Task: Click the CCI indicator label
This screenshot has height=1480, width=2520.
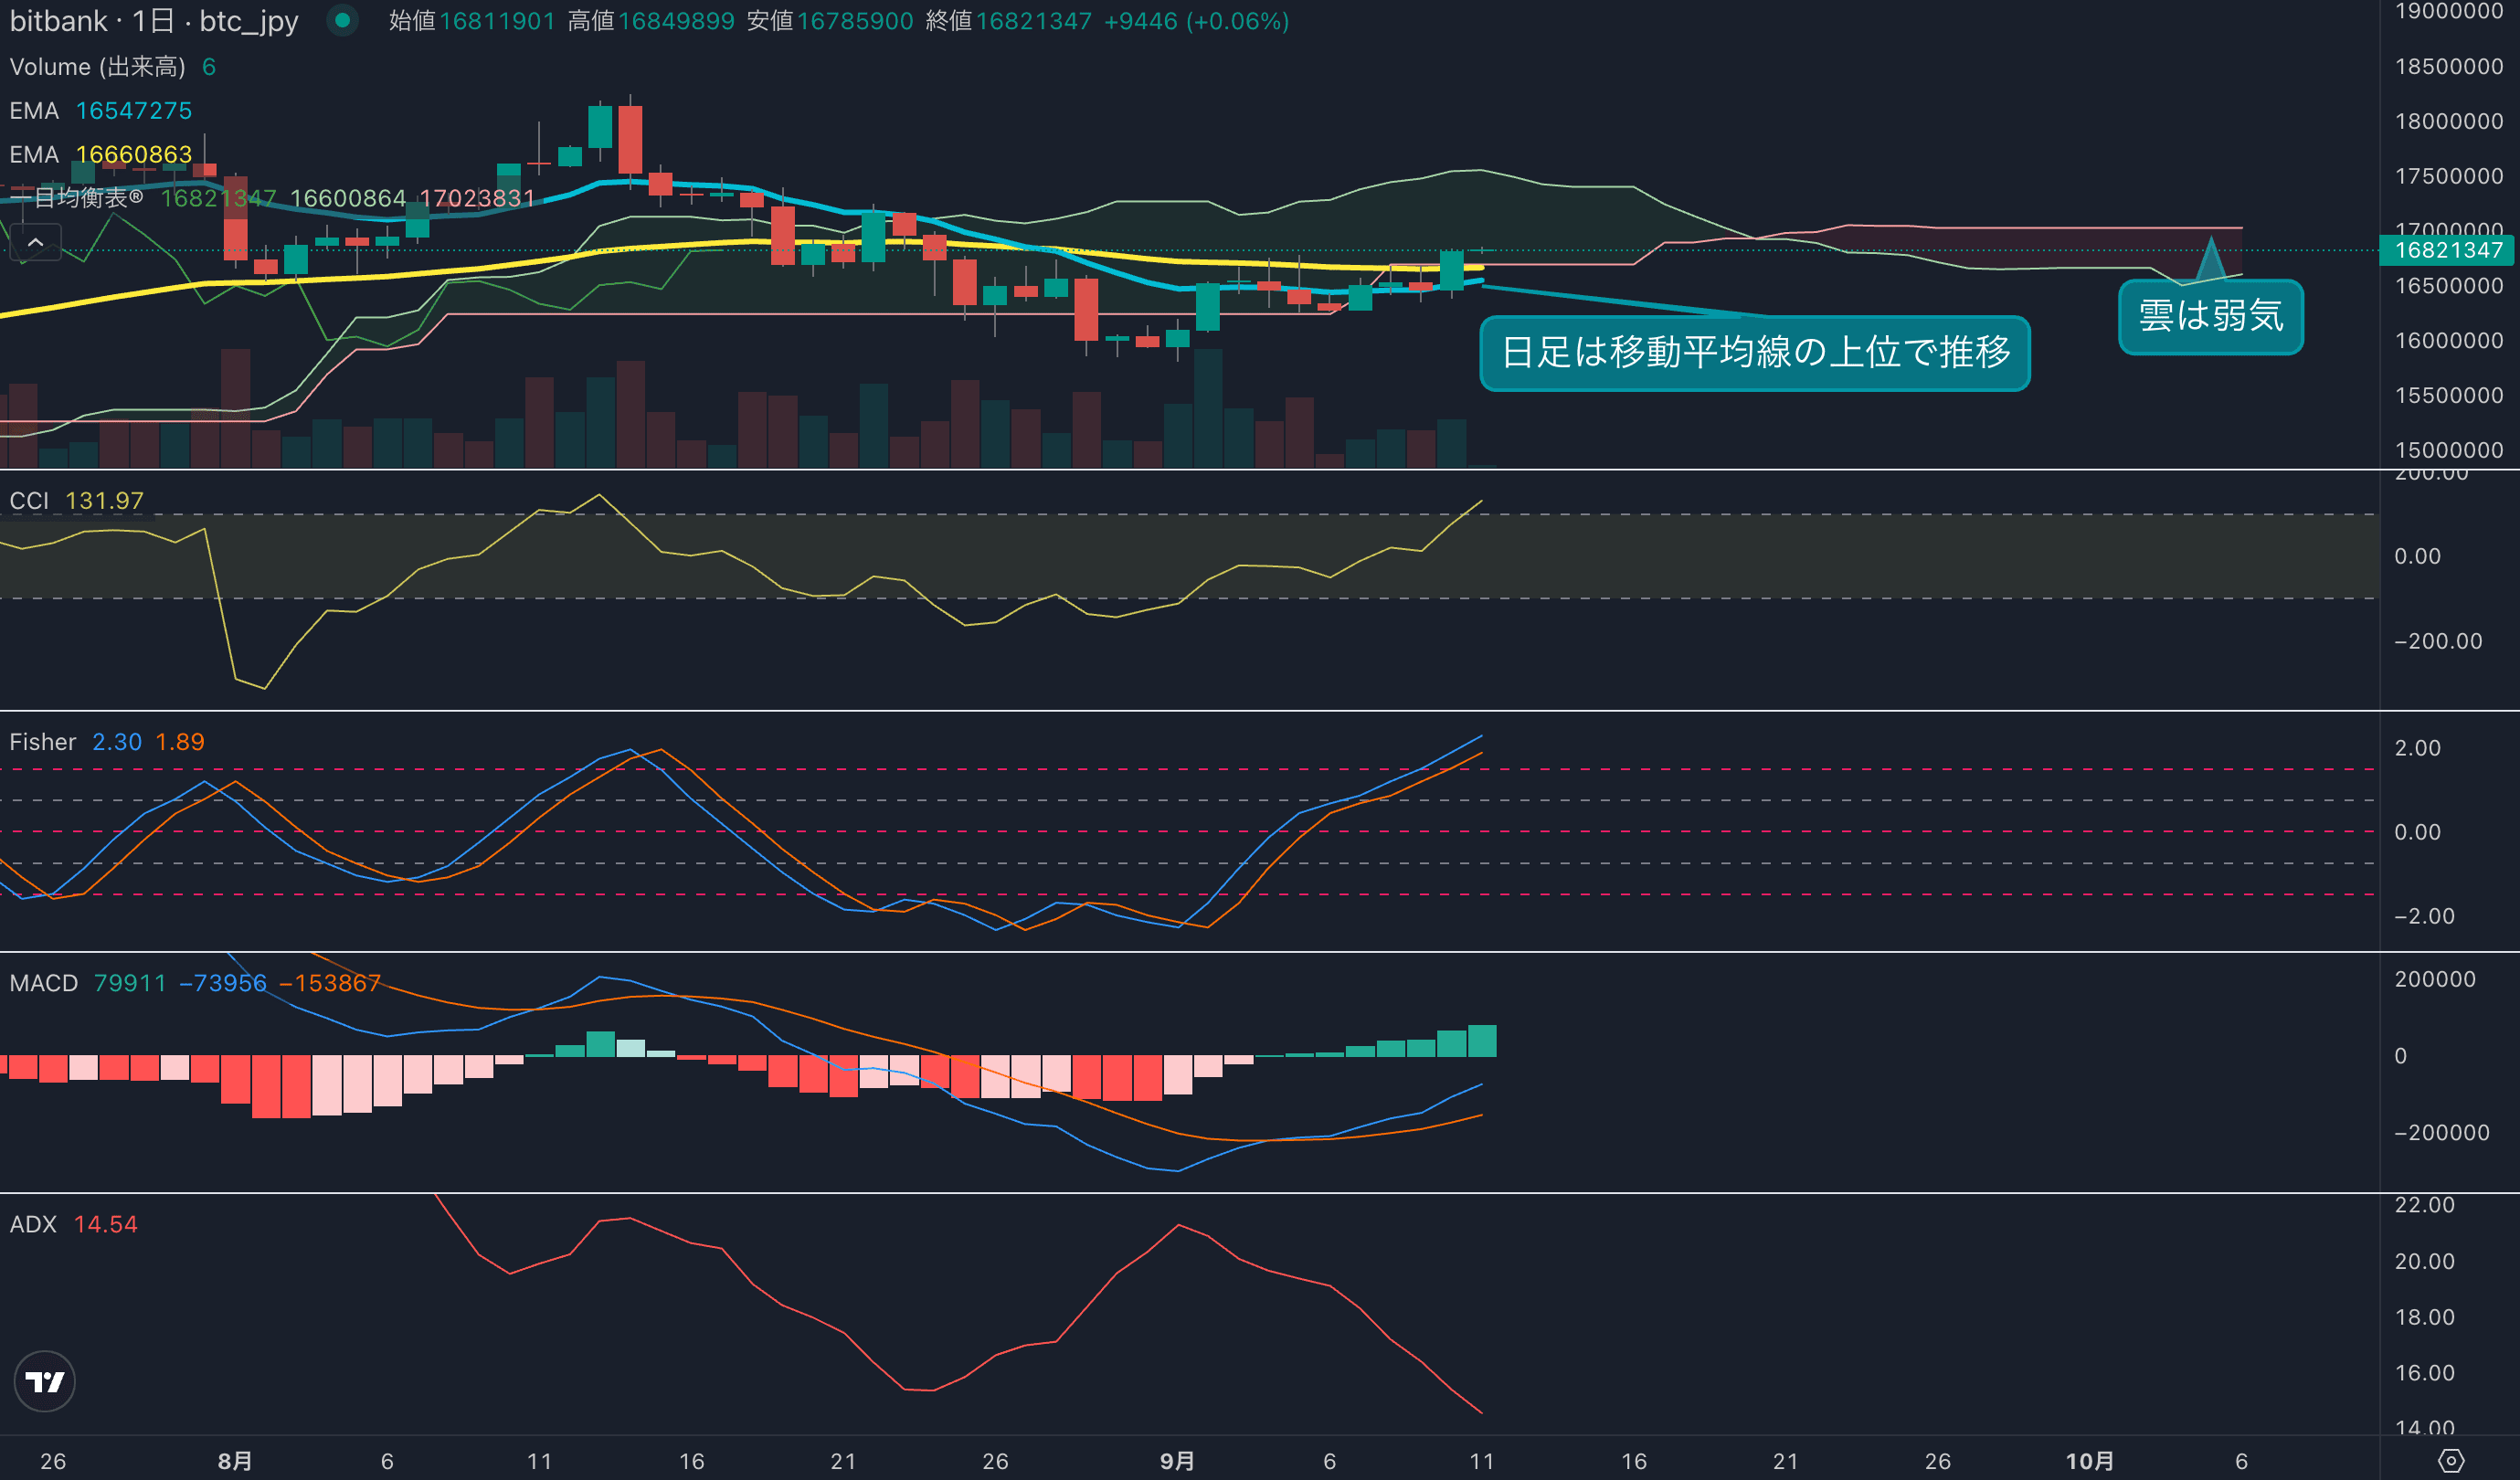Action: point(29,501)
